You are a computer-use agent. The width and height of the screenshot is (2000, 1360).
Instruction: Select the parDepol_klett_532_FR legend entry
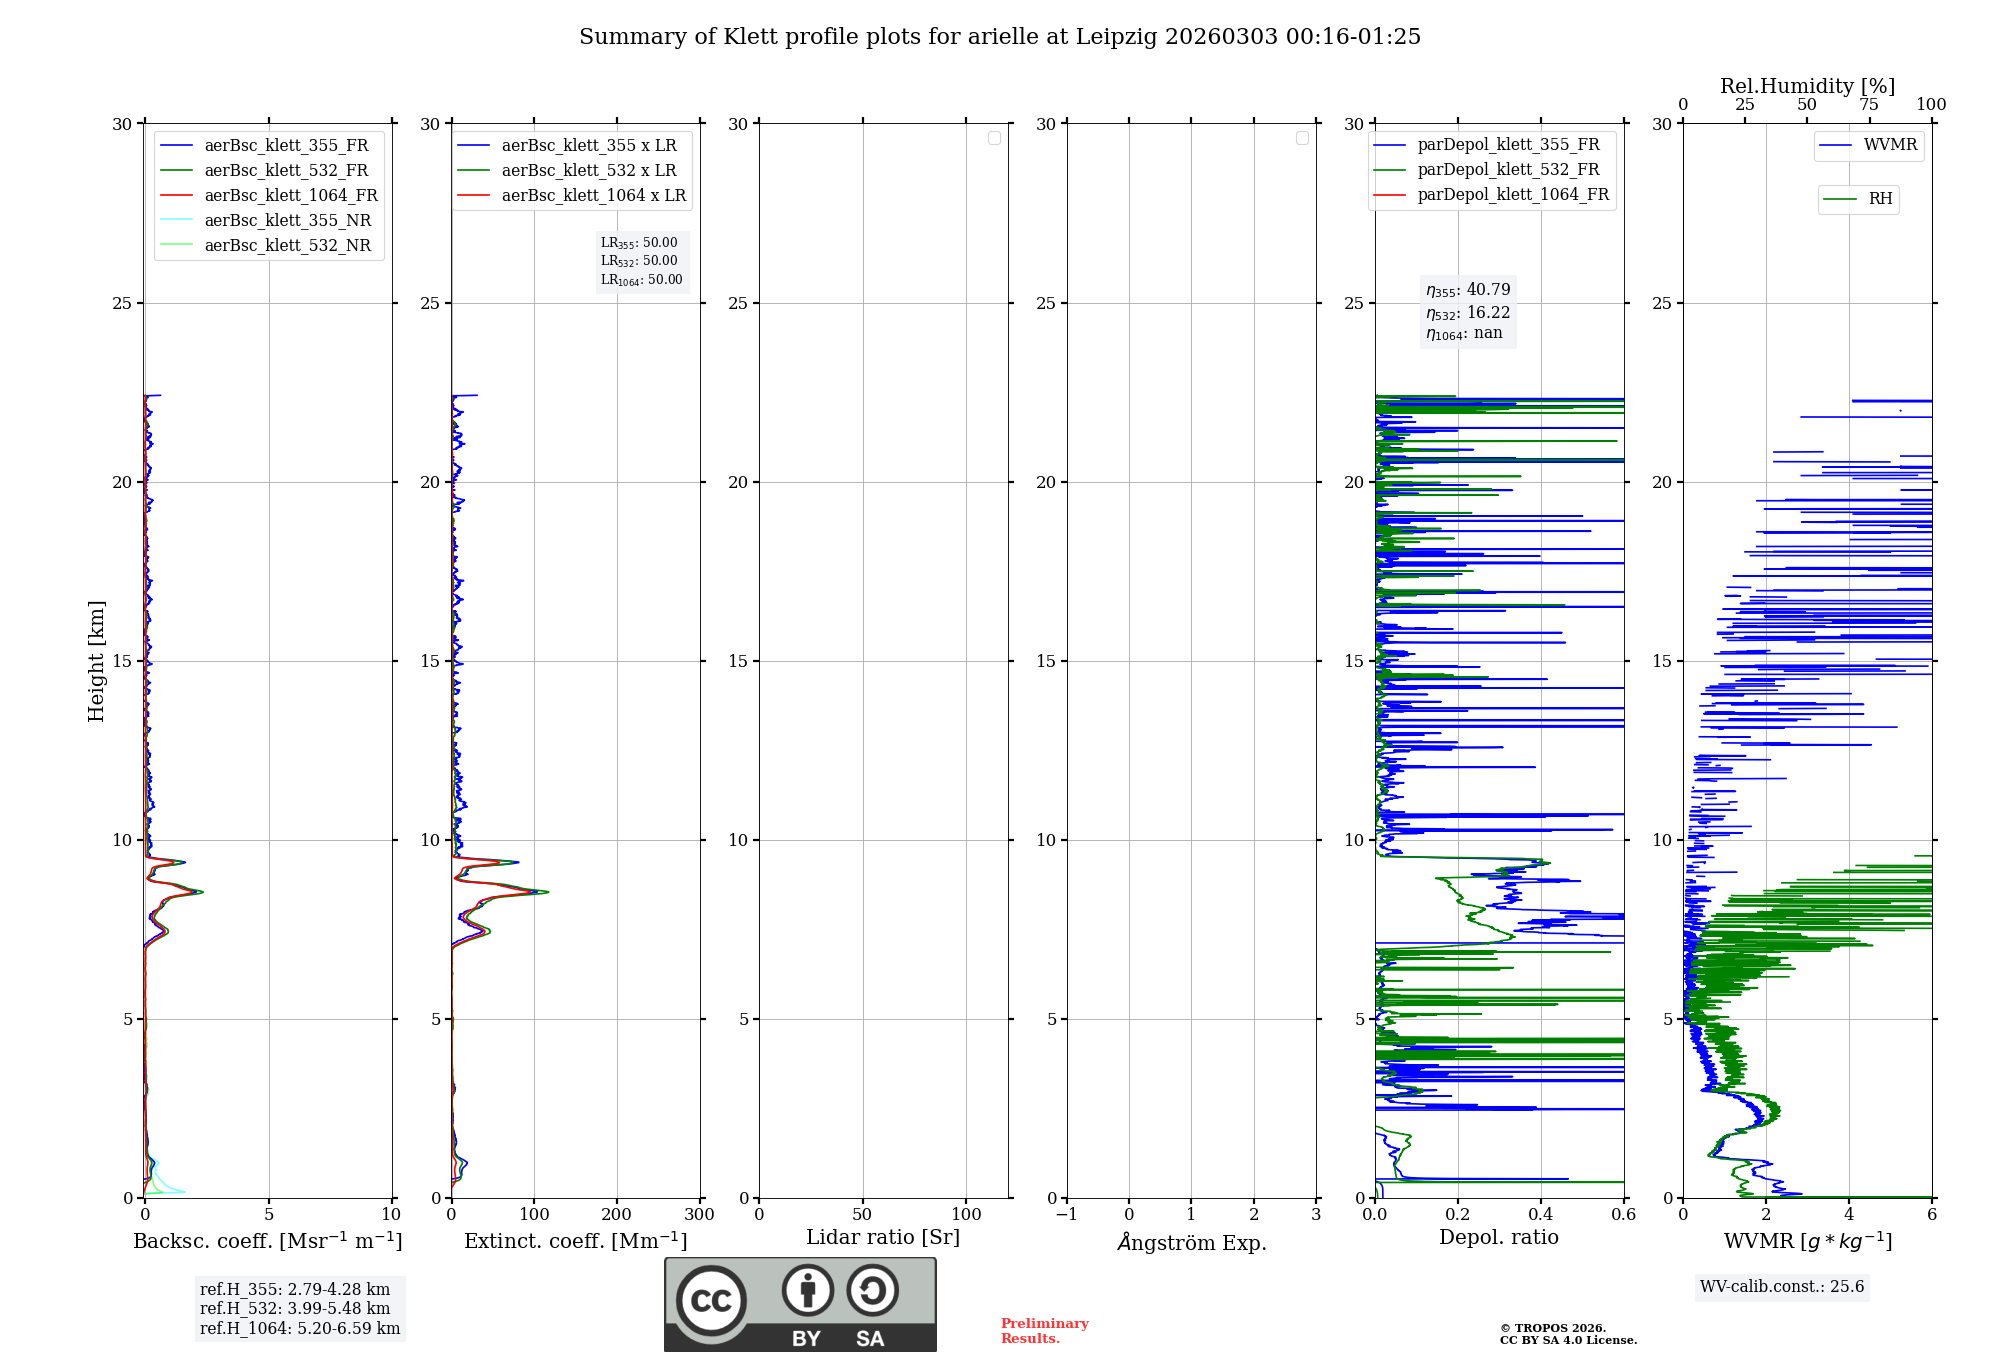1508,170
